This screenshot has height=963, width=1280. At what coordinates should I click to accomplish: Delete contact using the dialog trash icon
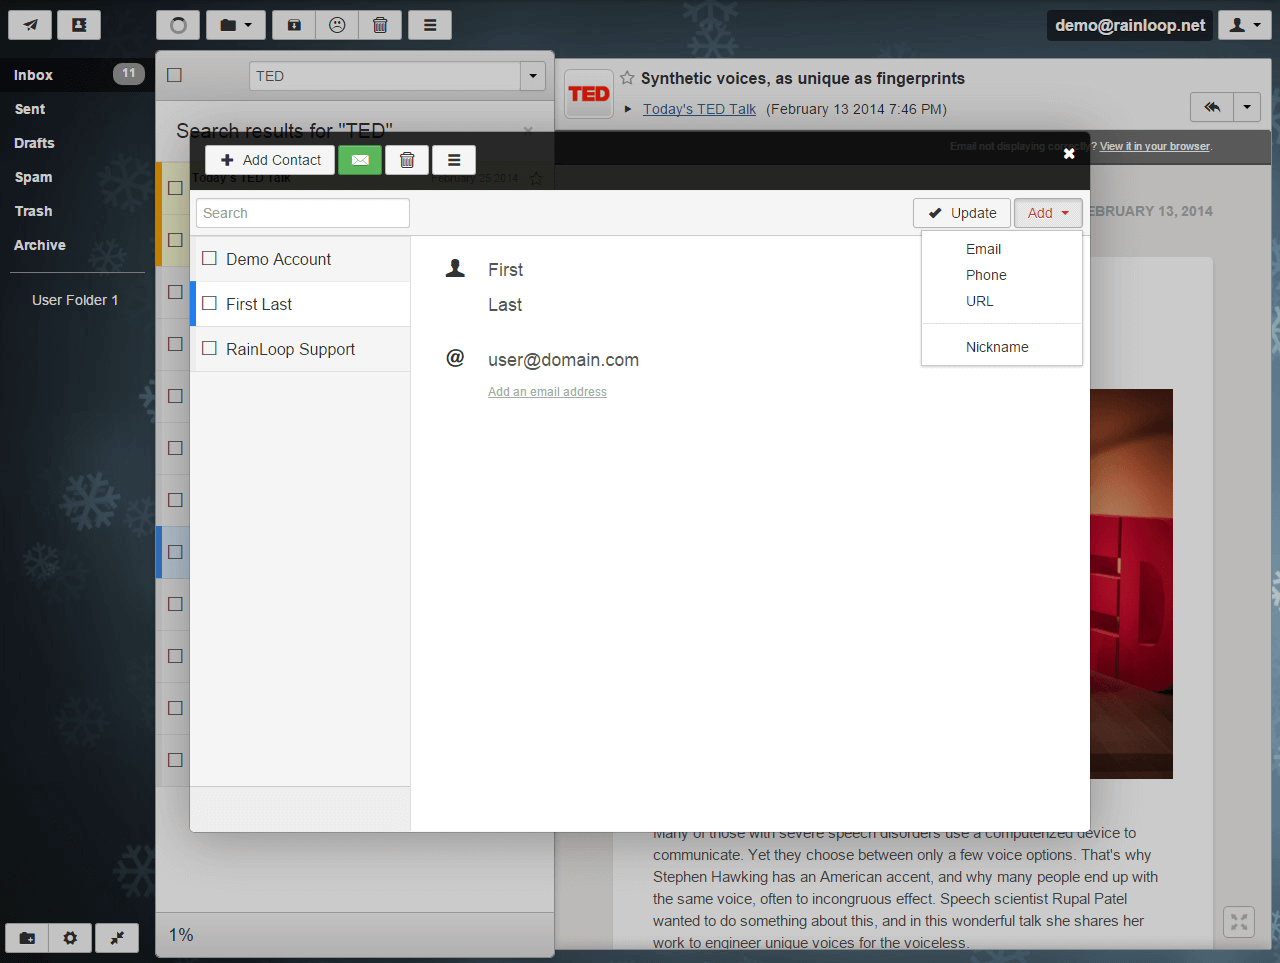407,160
